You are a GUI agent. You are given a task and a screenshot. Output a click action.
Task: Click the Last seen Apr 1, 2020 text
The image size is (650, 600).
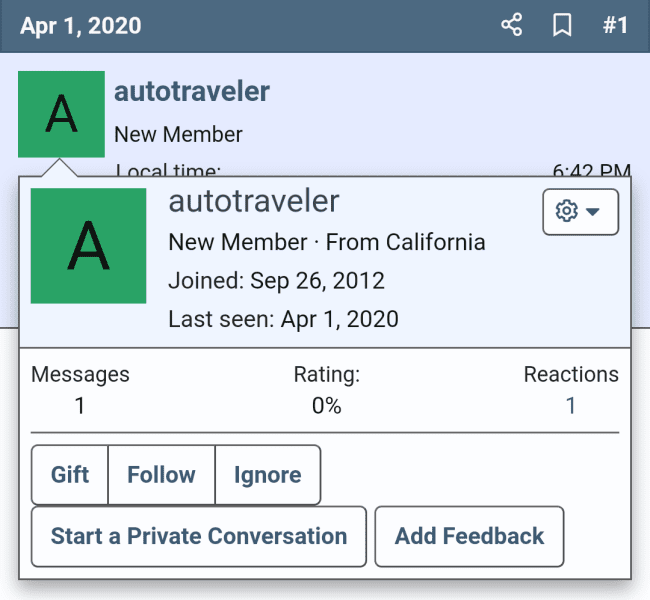(x=283, y=320)
